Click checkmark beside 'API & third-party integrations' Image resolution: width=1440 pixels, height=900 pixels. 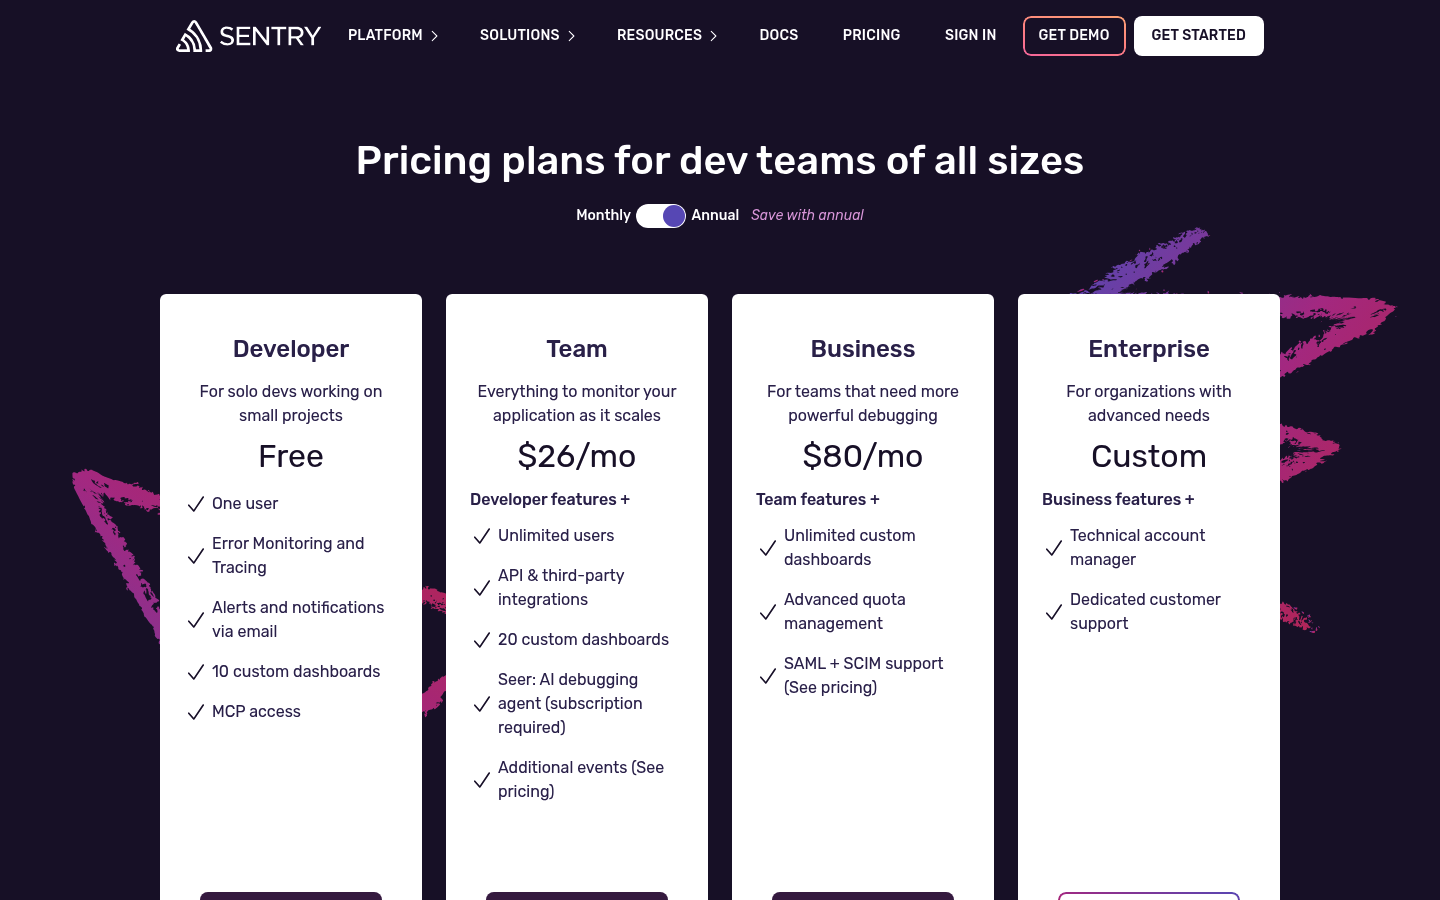click(x=482, y=588)
